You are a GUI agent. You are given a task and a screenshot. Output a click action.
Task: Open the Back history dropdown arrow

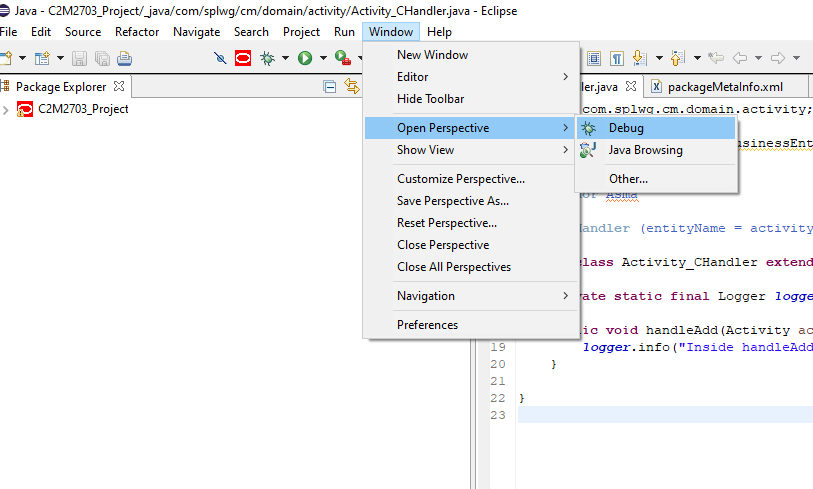click(x=758, y=58)
